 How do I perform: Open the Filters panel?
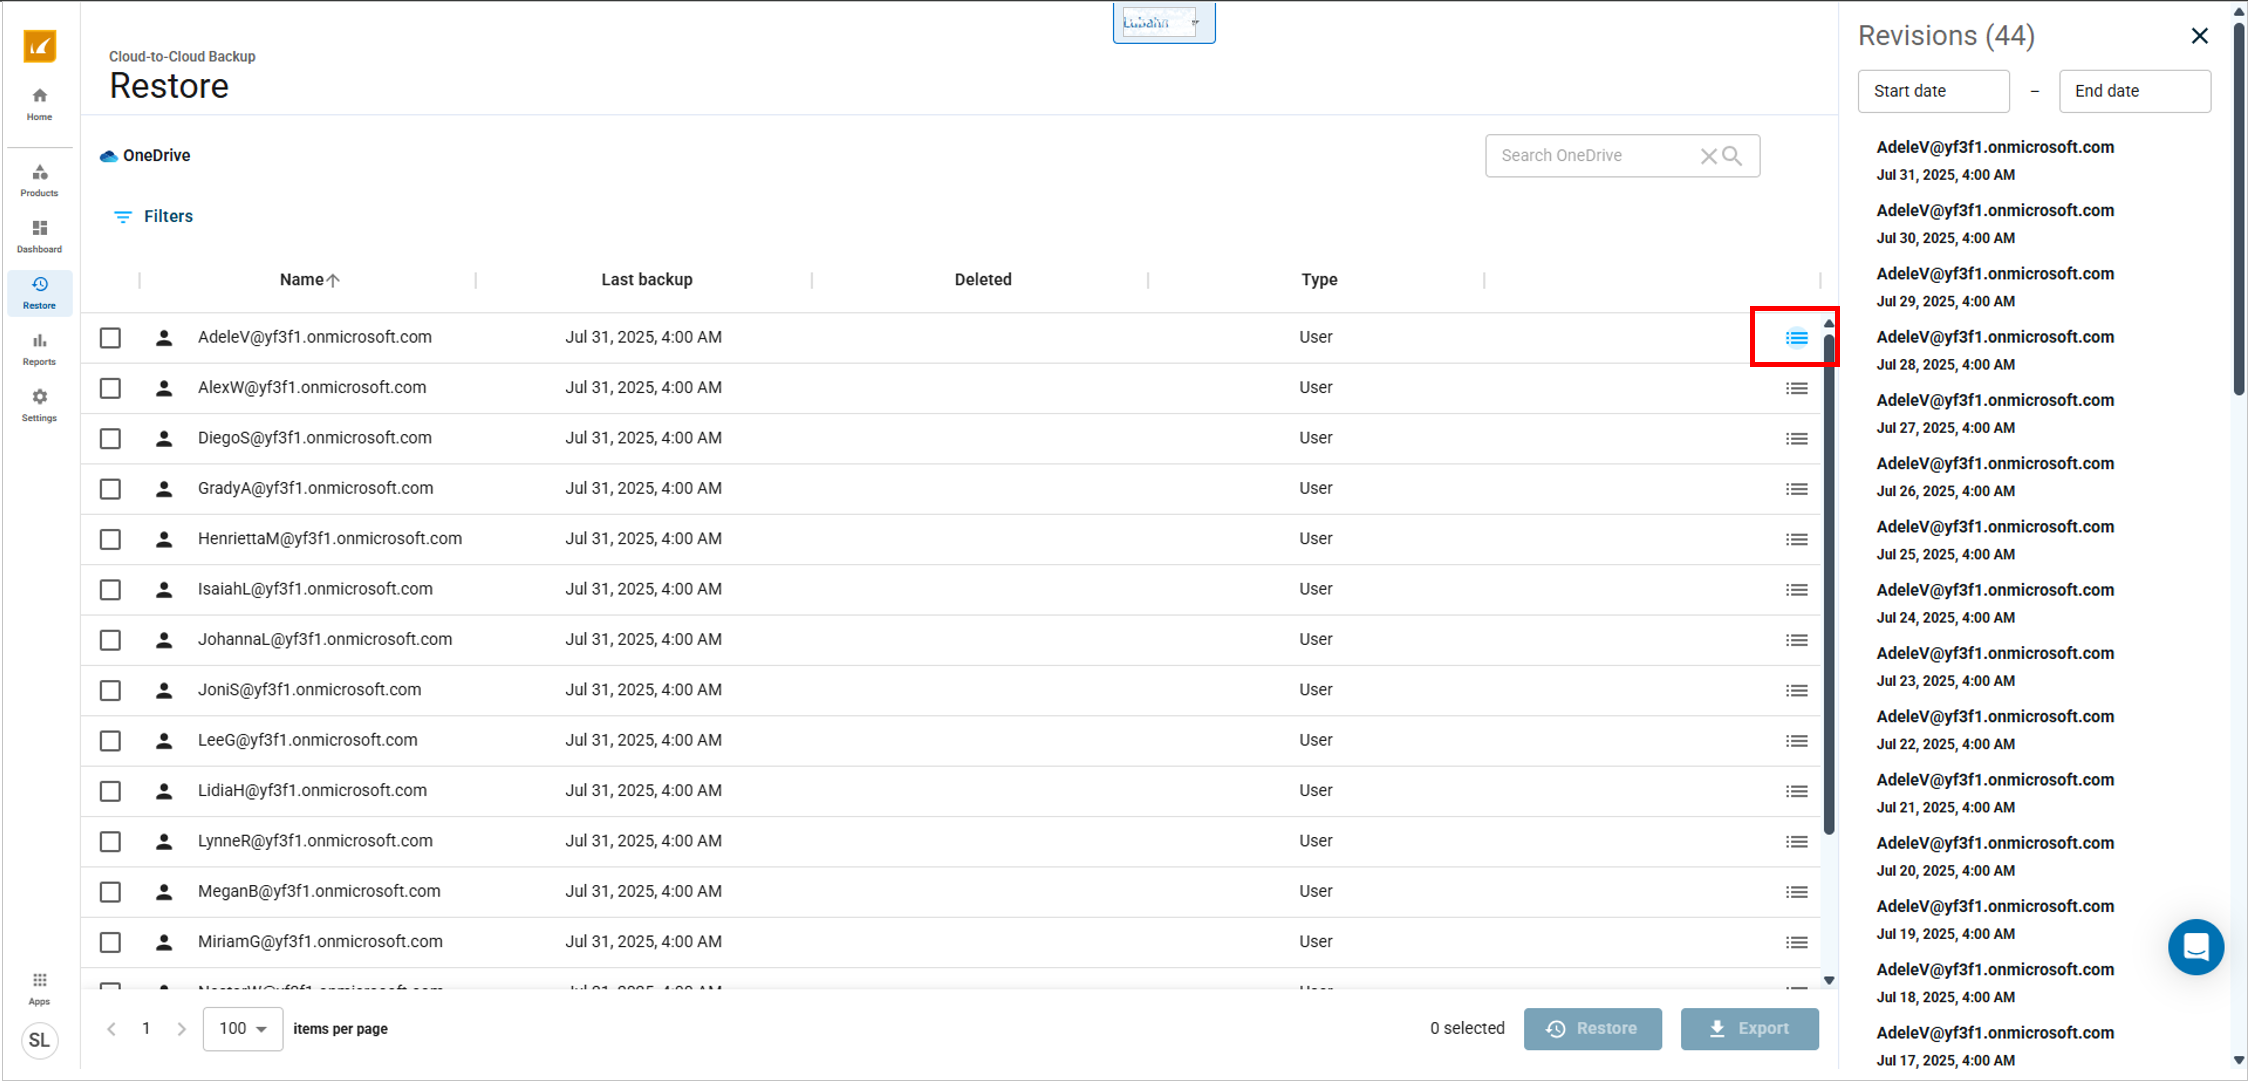153,216
